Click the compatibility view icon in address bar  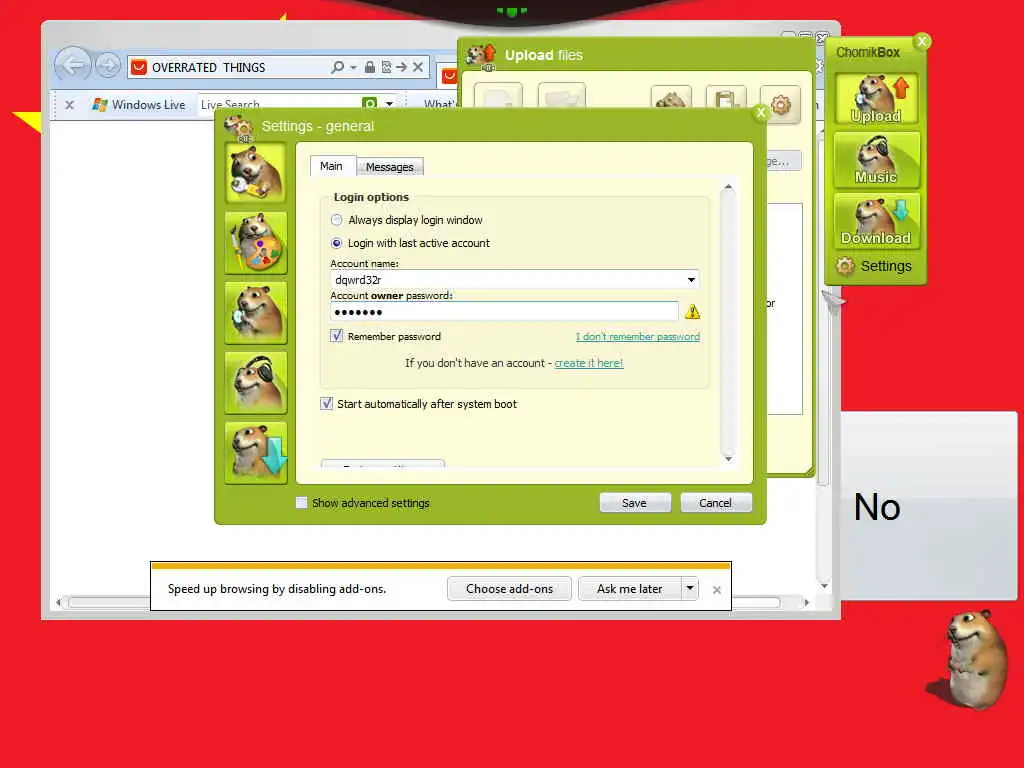coord(386,67)
